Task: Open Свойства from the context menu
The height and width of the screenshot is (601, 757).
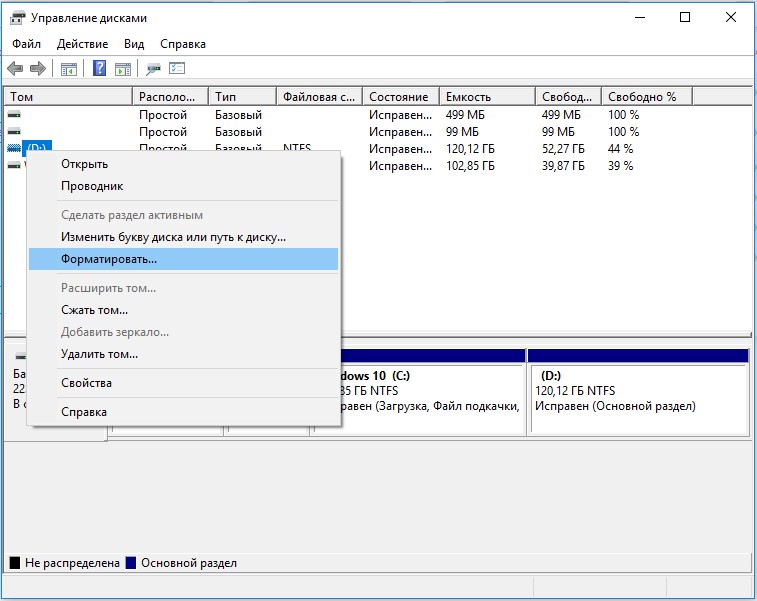Action: (183, 383)
